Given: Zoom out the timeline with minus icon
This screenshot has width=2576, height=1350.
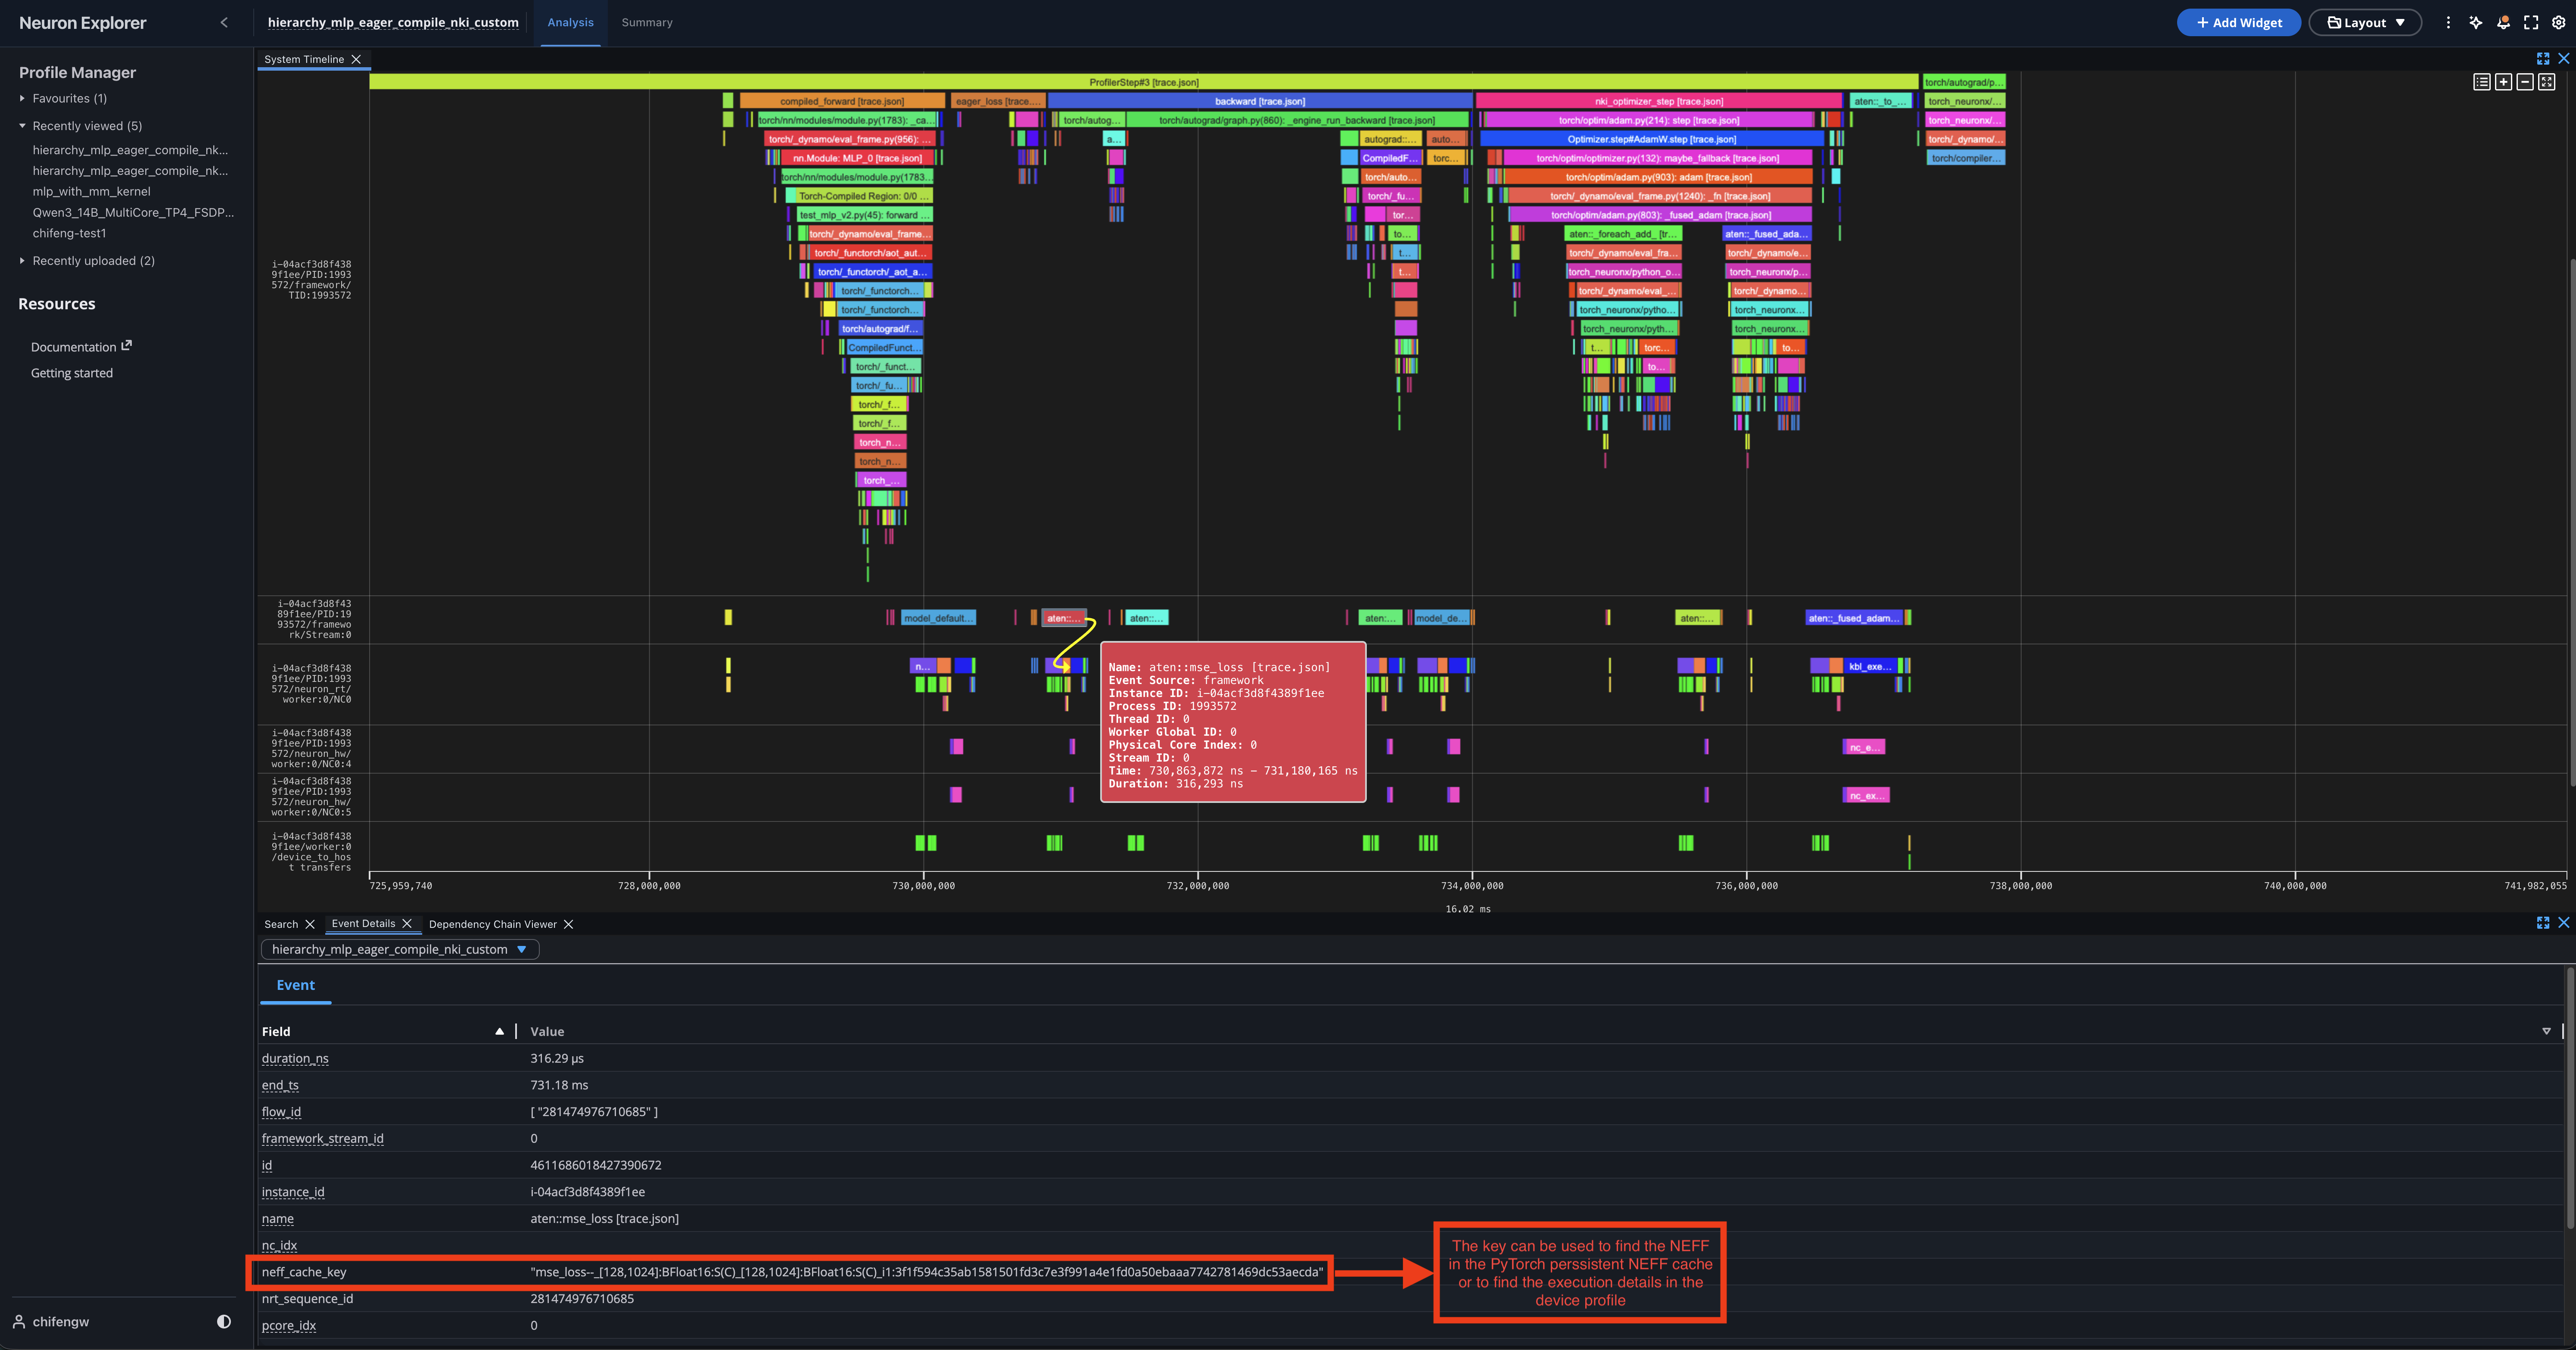Looking at the screenshot, I should coord(2525,82).
